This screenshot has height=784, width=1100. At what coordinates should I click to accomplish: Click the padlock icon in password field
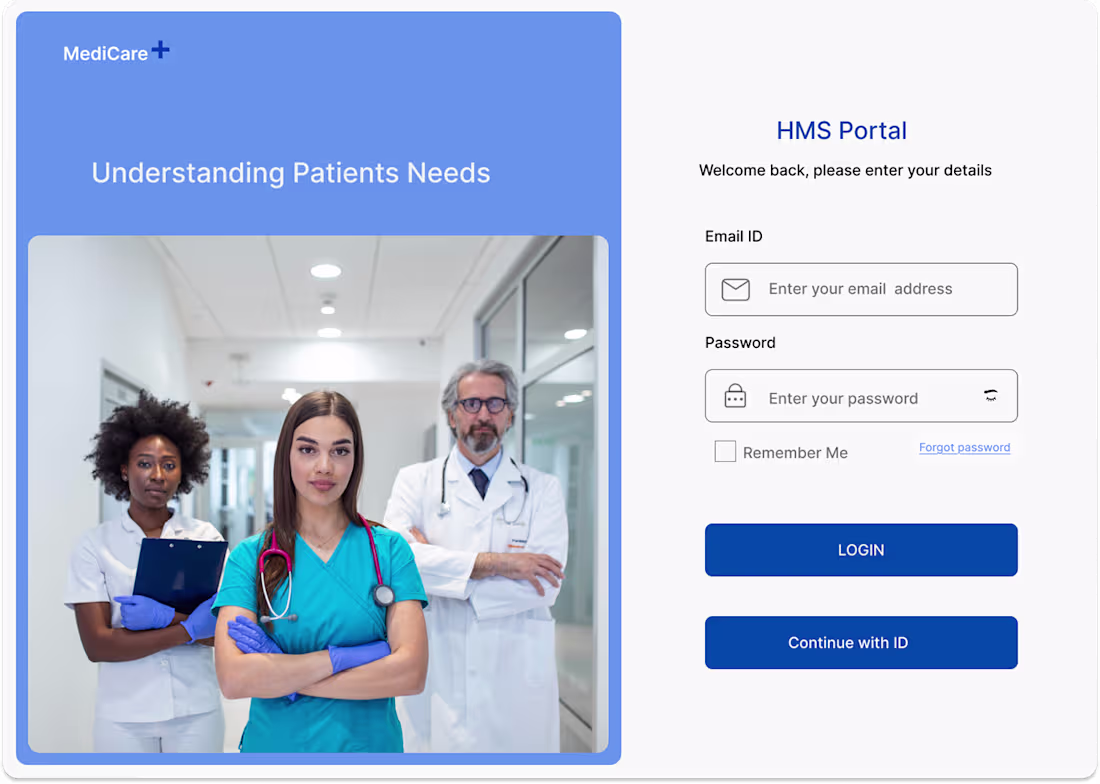click(x=734, y=395)
